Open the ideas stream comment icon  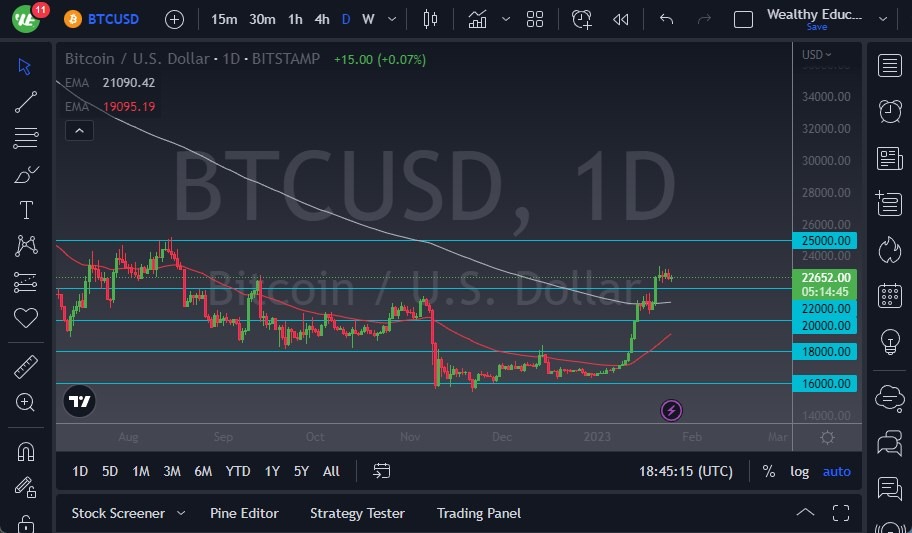click(889, 489)
